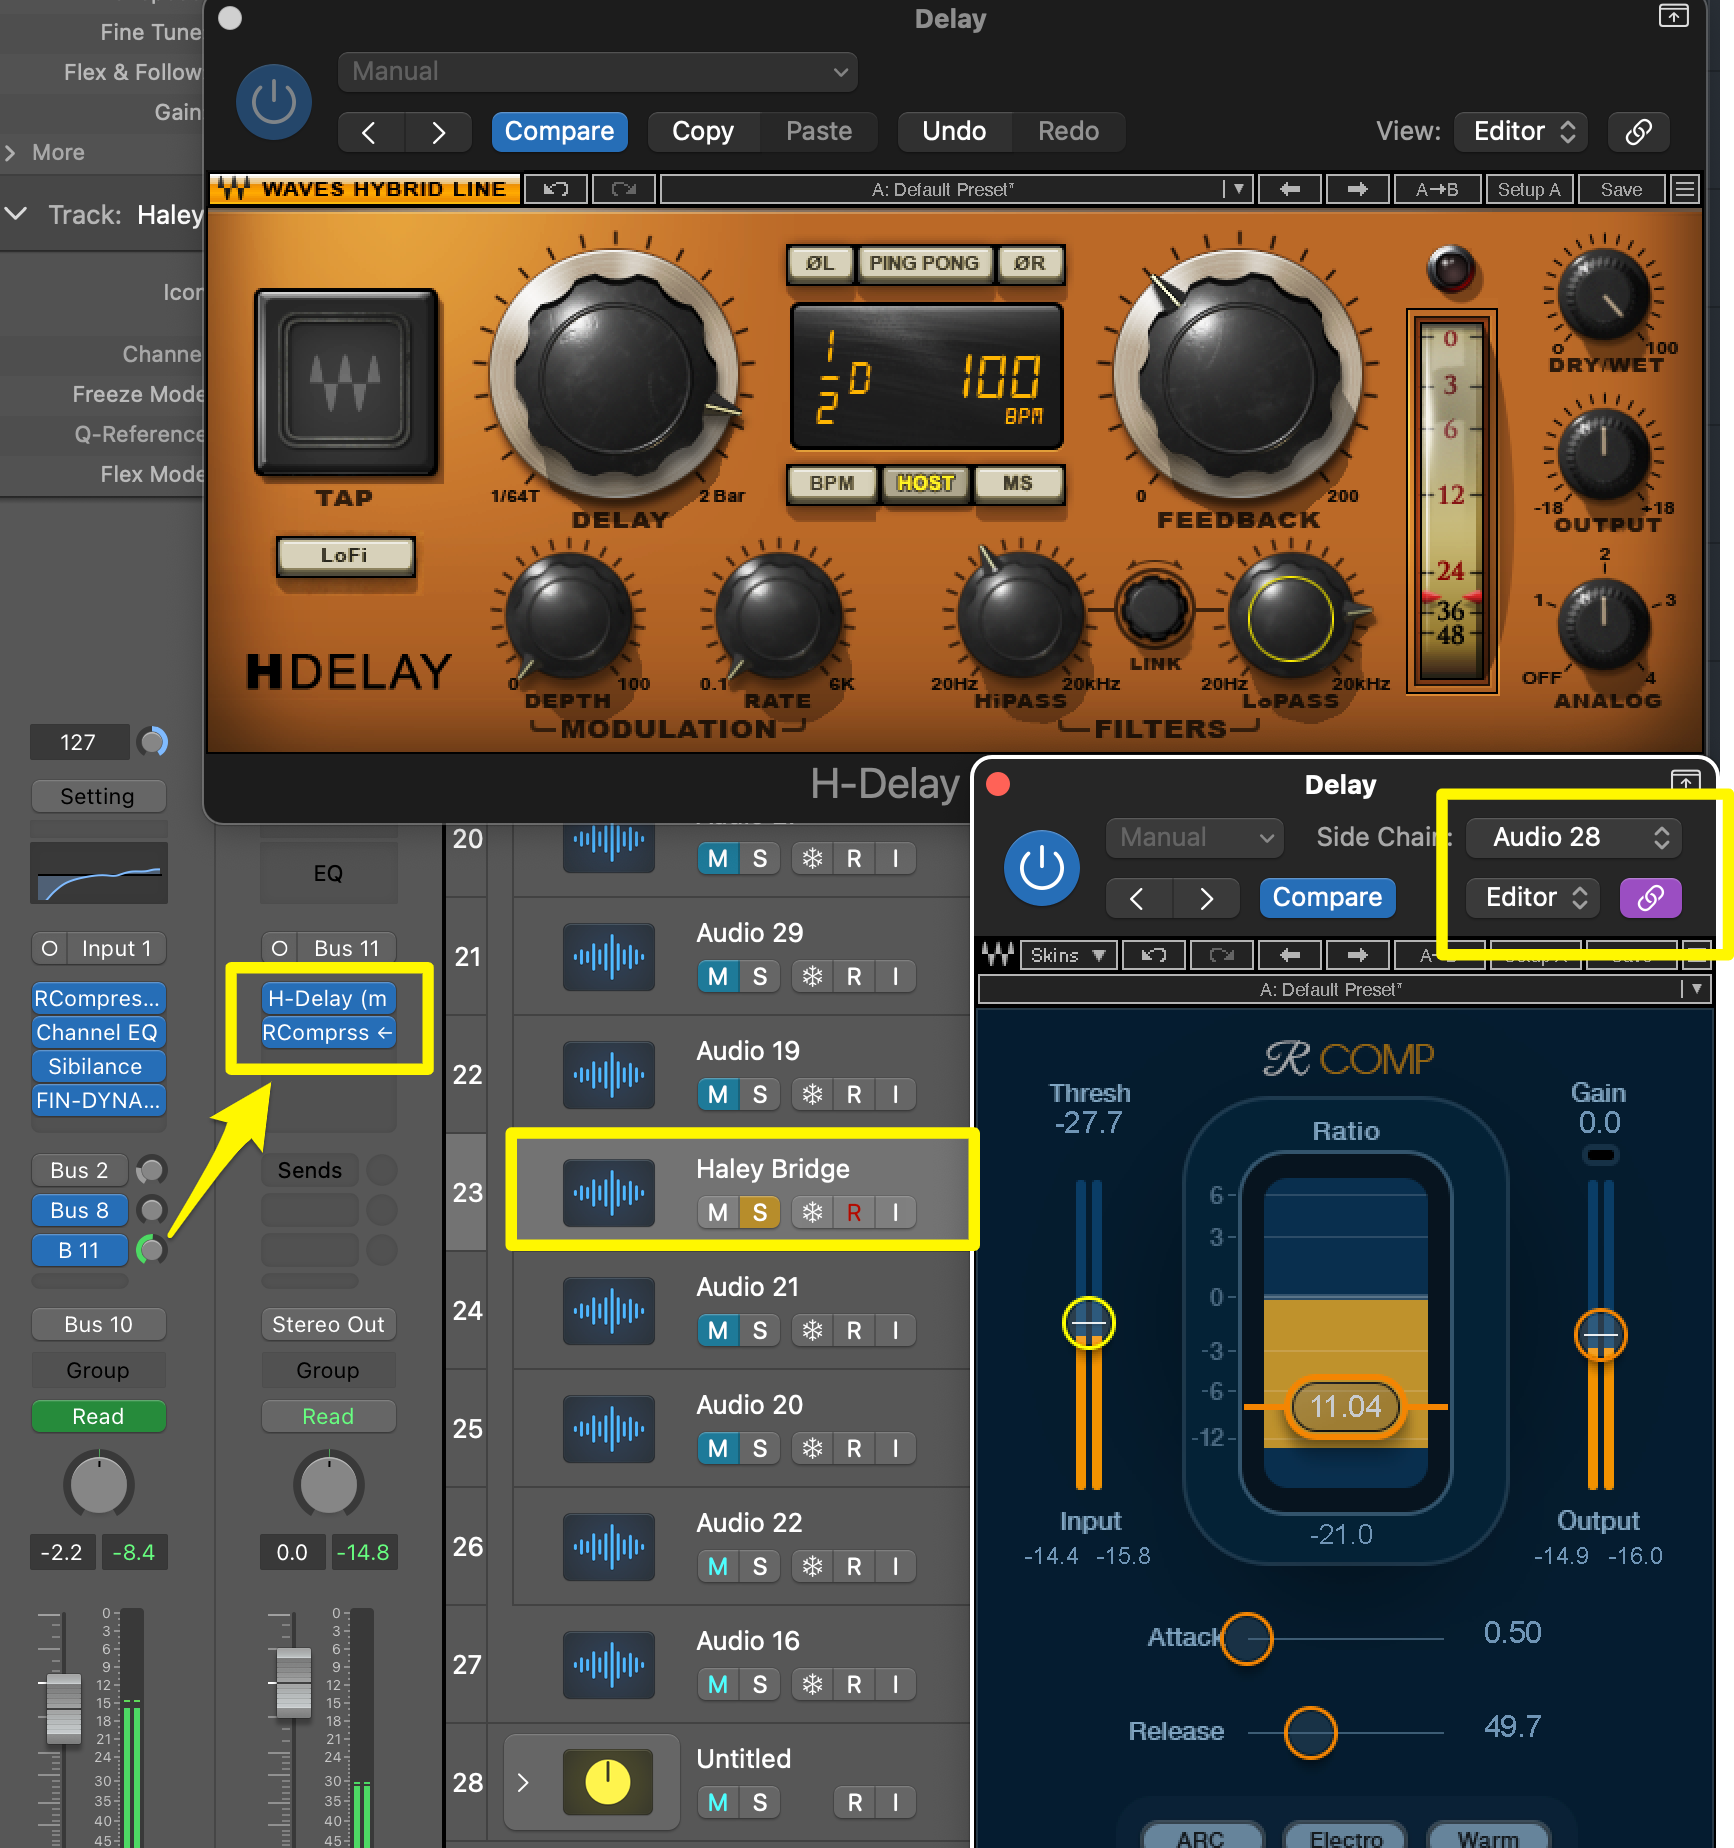The width and height of the screenshot is (1734, 1848).
Task: Click the Haley Bridge track waveform icon
Action: [608, 1193]
